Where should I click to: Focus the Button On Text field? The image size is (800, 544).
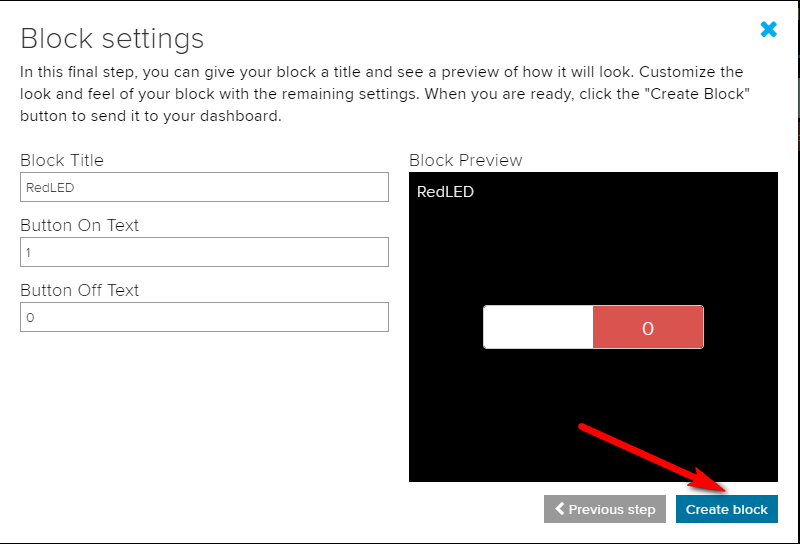tap(204, 252)
